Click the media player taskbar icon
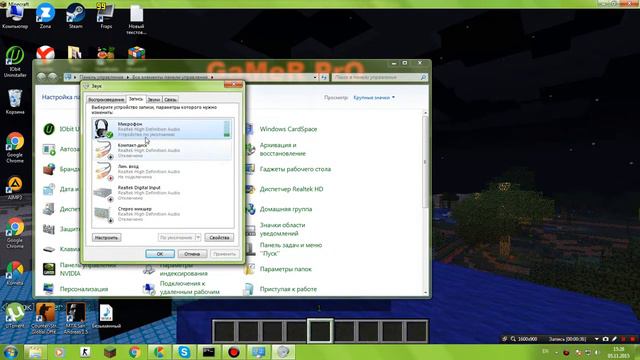640x360 pixels. 60,352
